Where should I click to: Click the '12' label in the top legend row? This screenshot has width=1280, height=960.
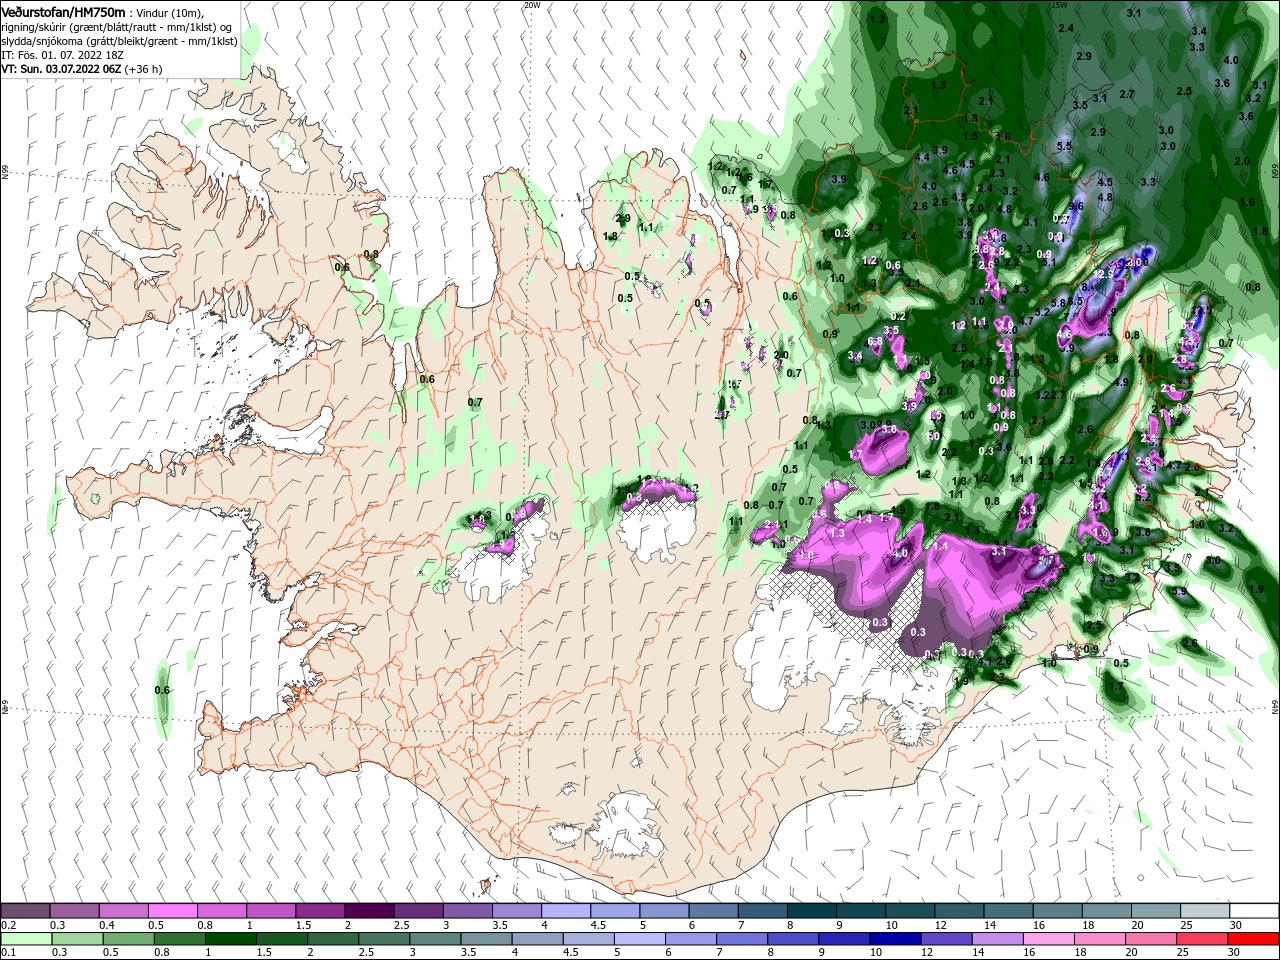[941, 925]
